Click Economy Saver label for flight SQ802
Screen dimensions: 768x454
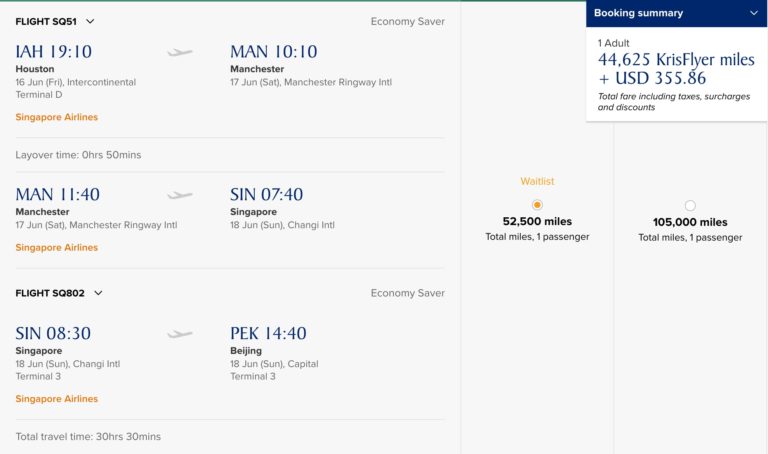tap(407, 293)
